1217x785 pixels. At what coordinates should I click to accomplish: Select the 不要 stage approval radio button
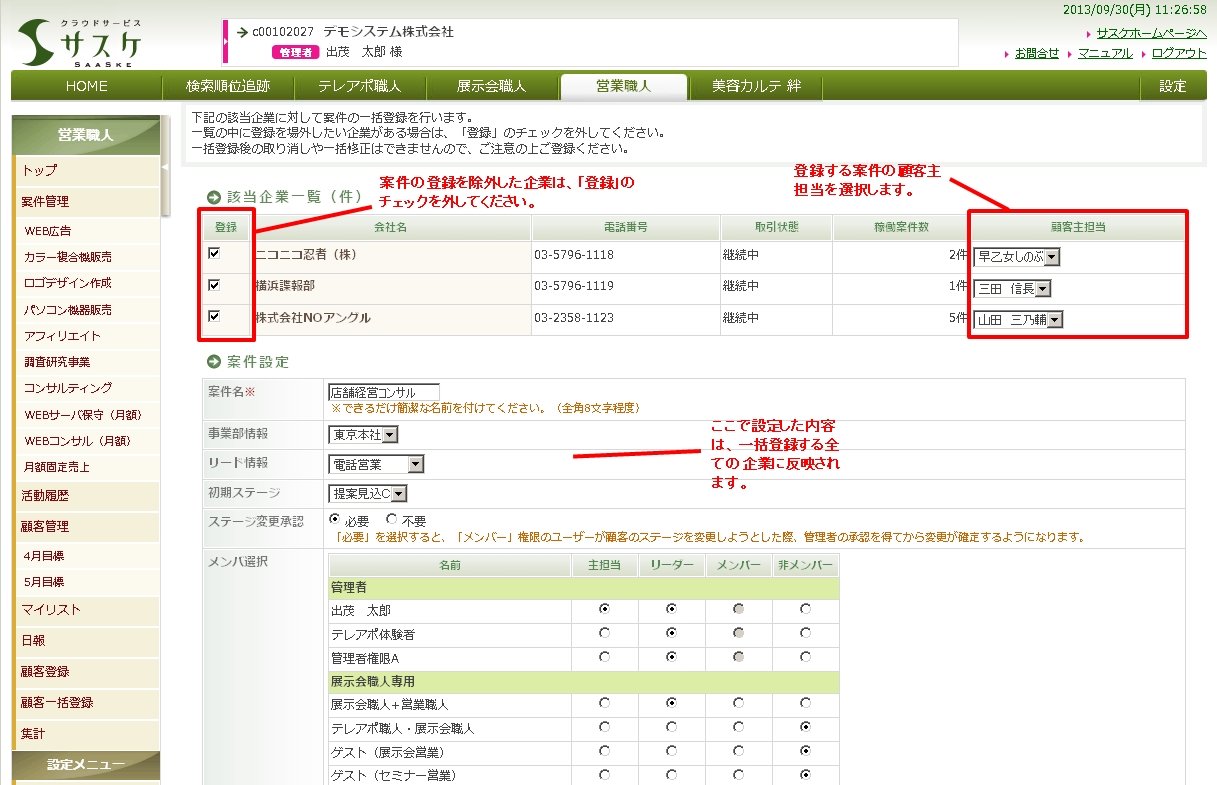[x=391, y=520]
